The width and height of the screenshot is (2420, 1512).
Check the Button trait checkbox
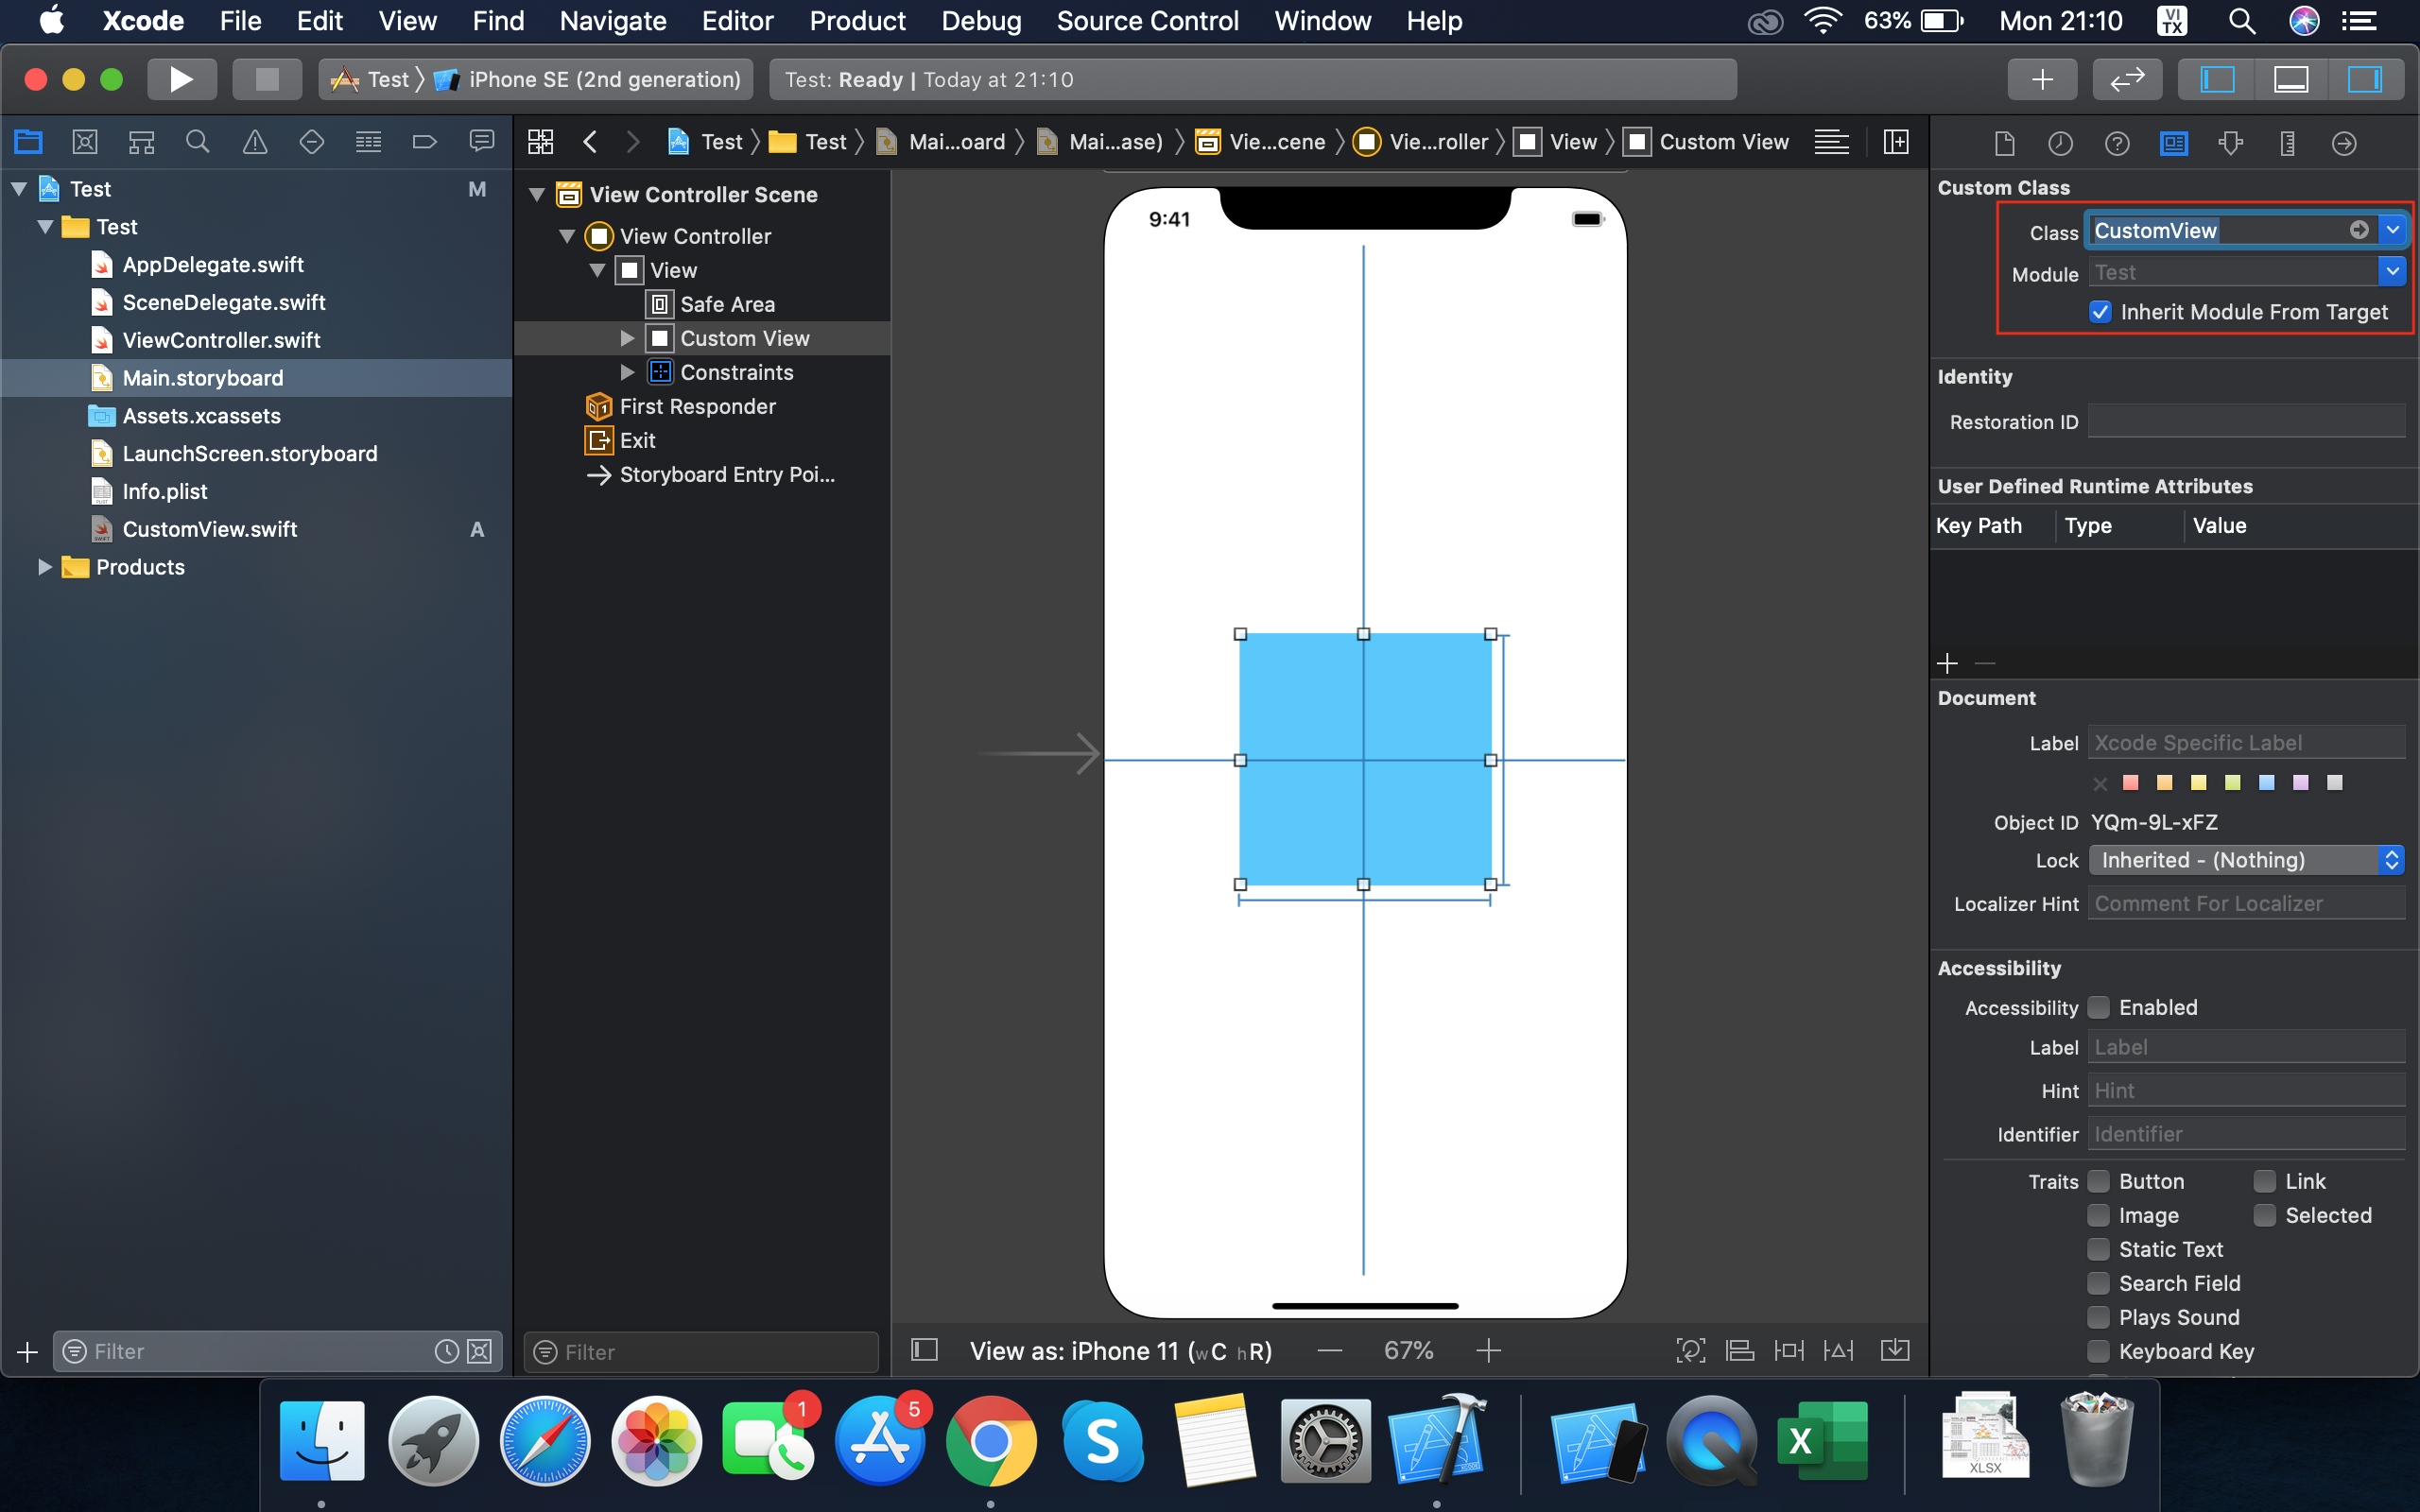click(x=2099, y=1181)
